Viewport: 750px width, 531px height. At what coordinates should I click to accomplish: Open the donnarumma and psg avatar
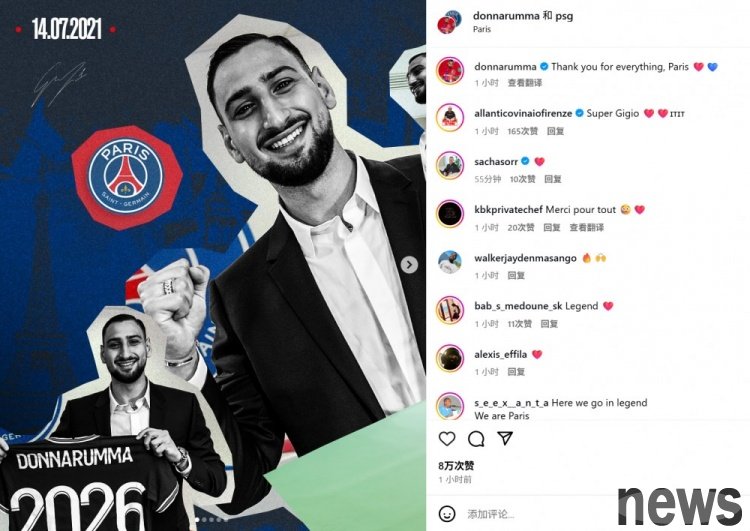click(449, 22)
